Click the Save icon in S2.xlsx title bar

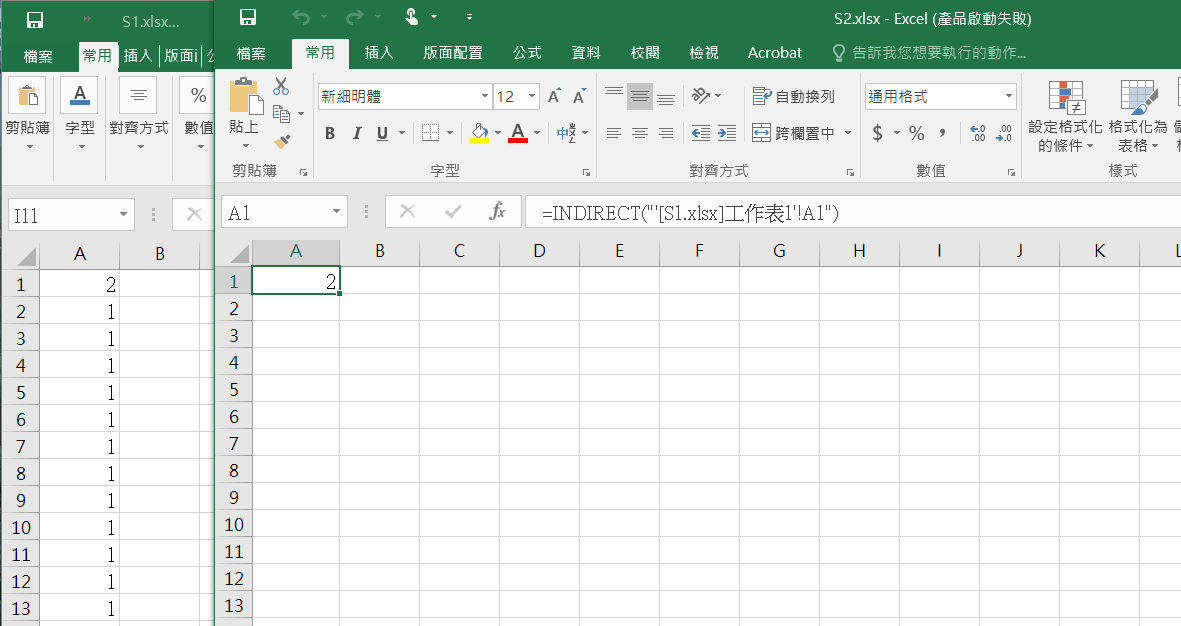[x=248, y=18]
